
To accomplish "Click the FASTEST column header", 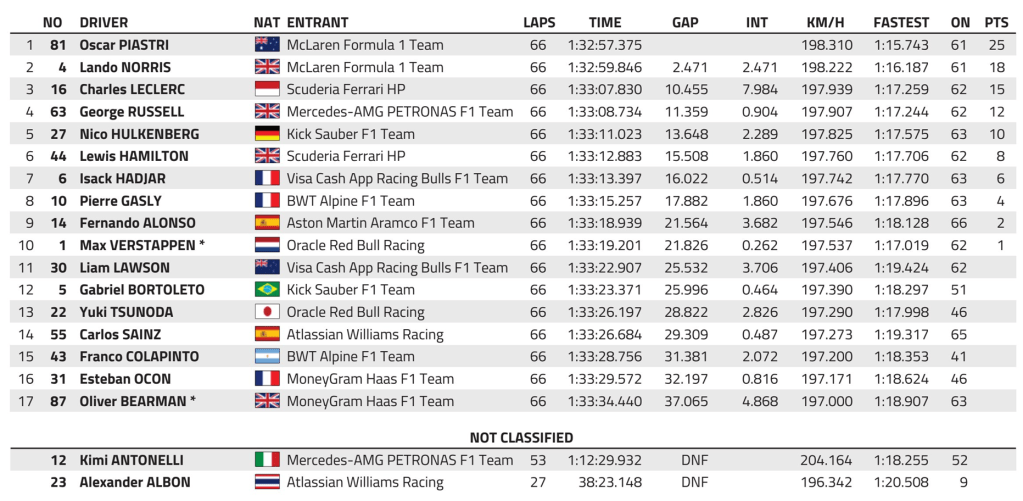I will (x=900, y=22).
